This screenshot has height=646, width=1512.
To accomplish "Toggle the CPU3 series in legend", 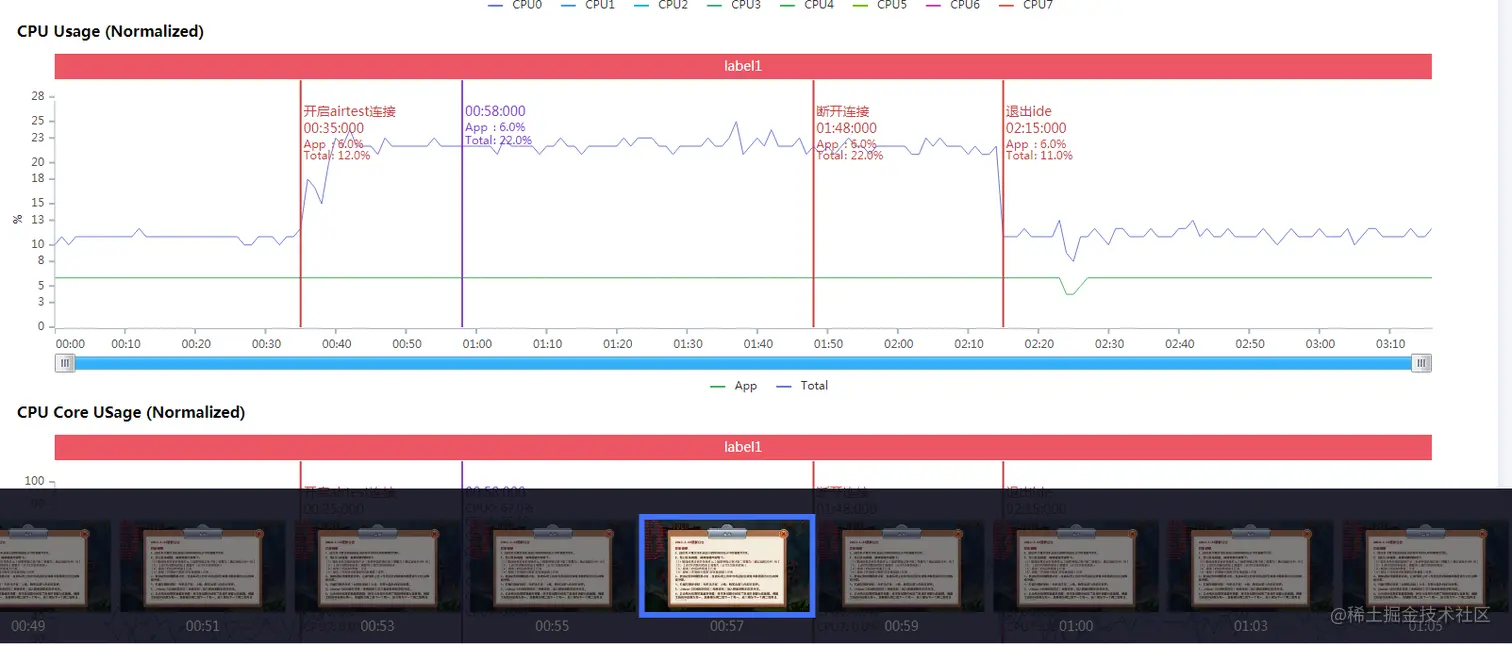I will [733, 5].
